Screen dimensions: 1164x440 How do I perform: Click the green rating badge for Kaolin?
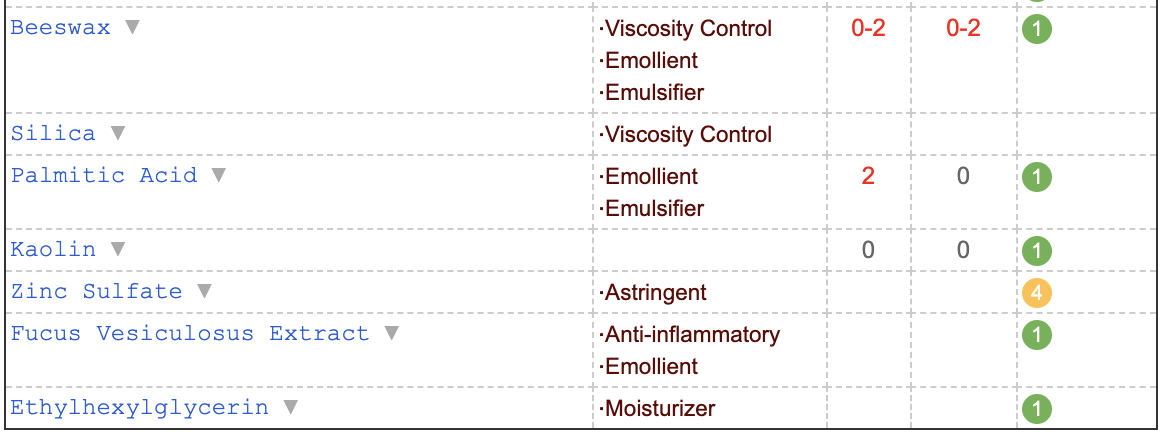(1036, 251)
